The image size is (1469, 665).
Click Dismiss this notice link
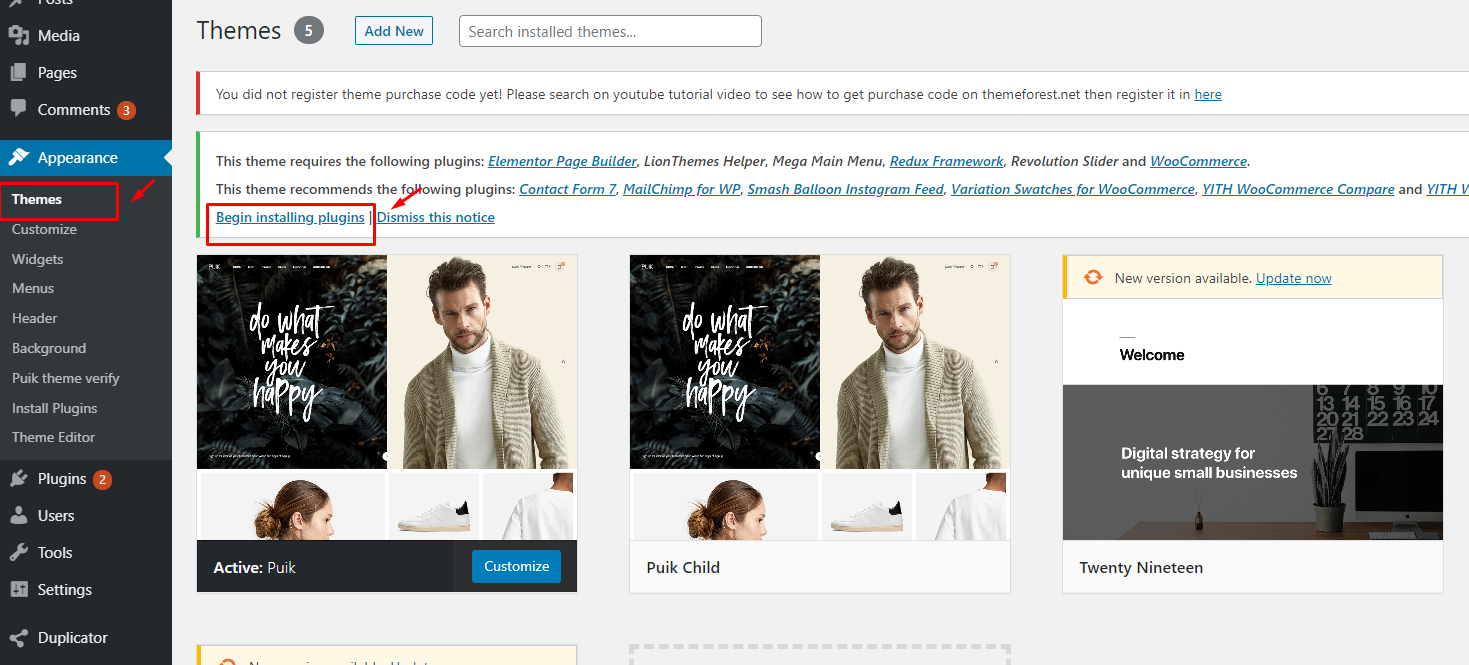point(436,217)
